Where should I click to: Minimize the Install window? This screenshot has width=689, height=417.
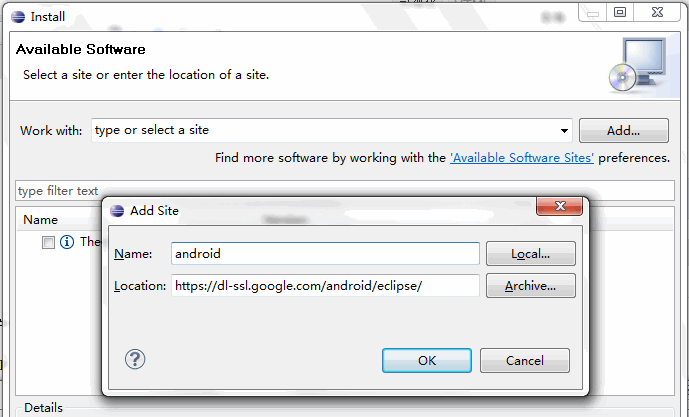(593, 13)
